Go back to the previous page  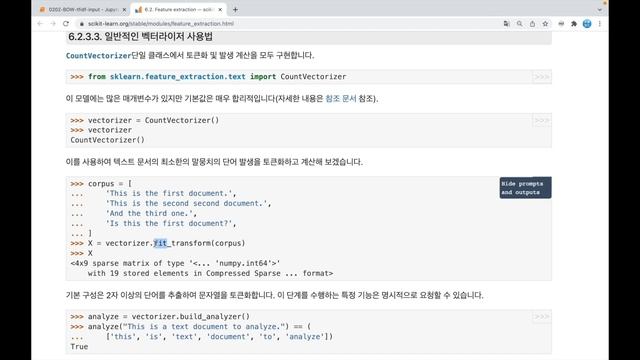tap(40, 24)
